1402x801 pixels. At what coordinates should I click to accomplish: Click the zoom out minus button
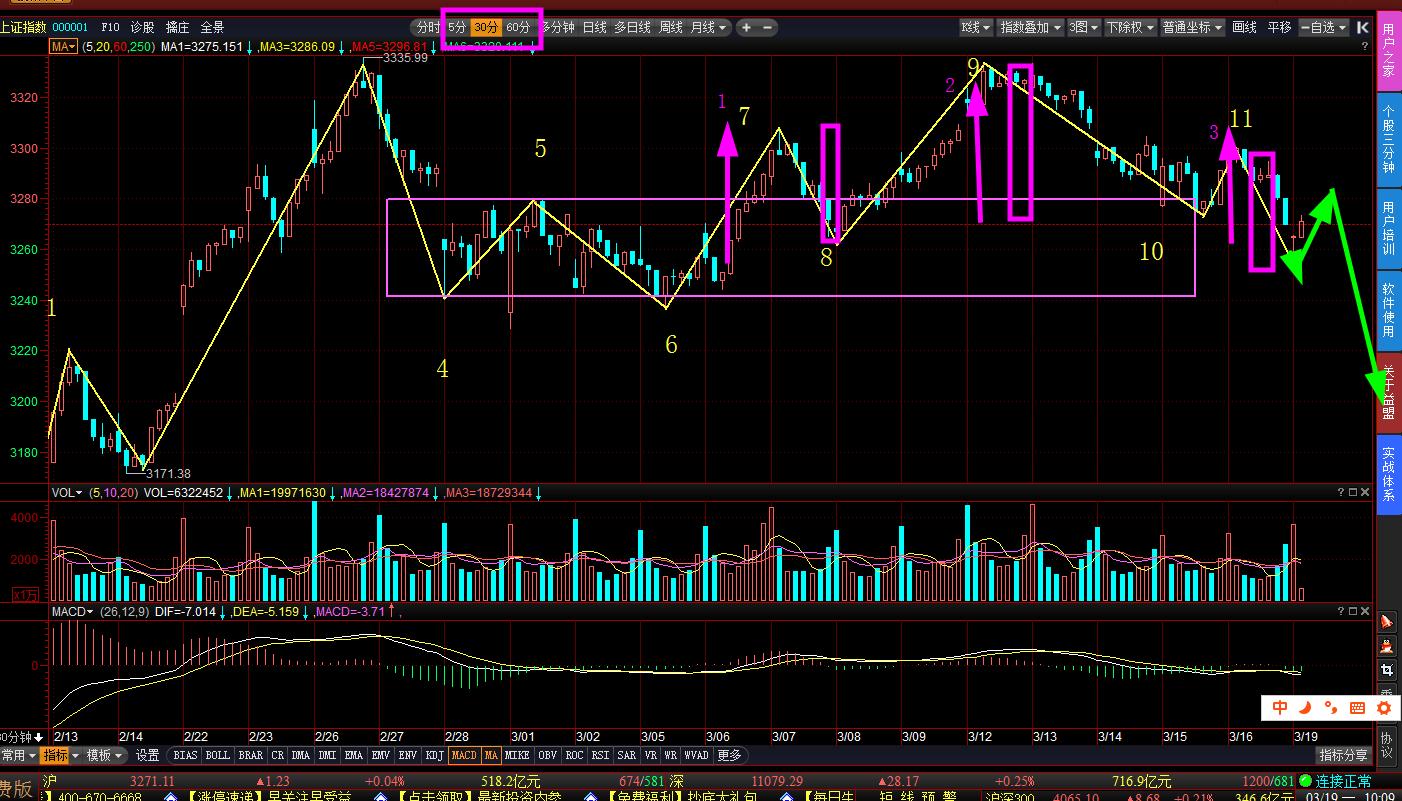(x=768, y=28)
